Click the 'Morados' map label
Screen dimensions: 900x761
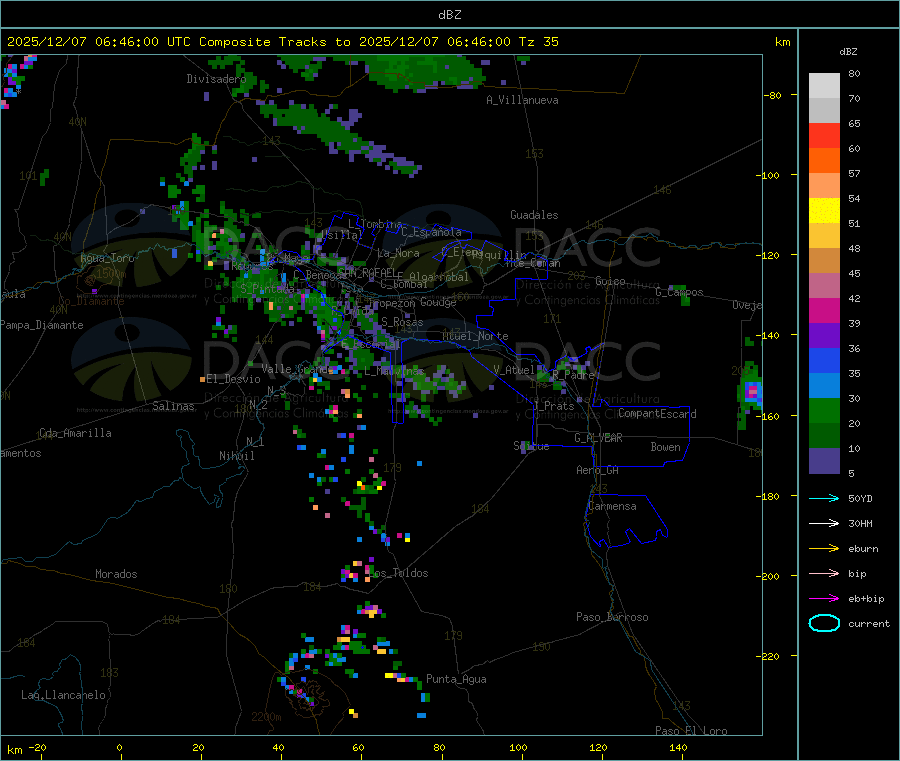[x=116, y=574]
